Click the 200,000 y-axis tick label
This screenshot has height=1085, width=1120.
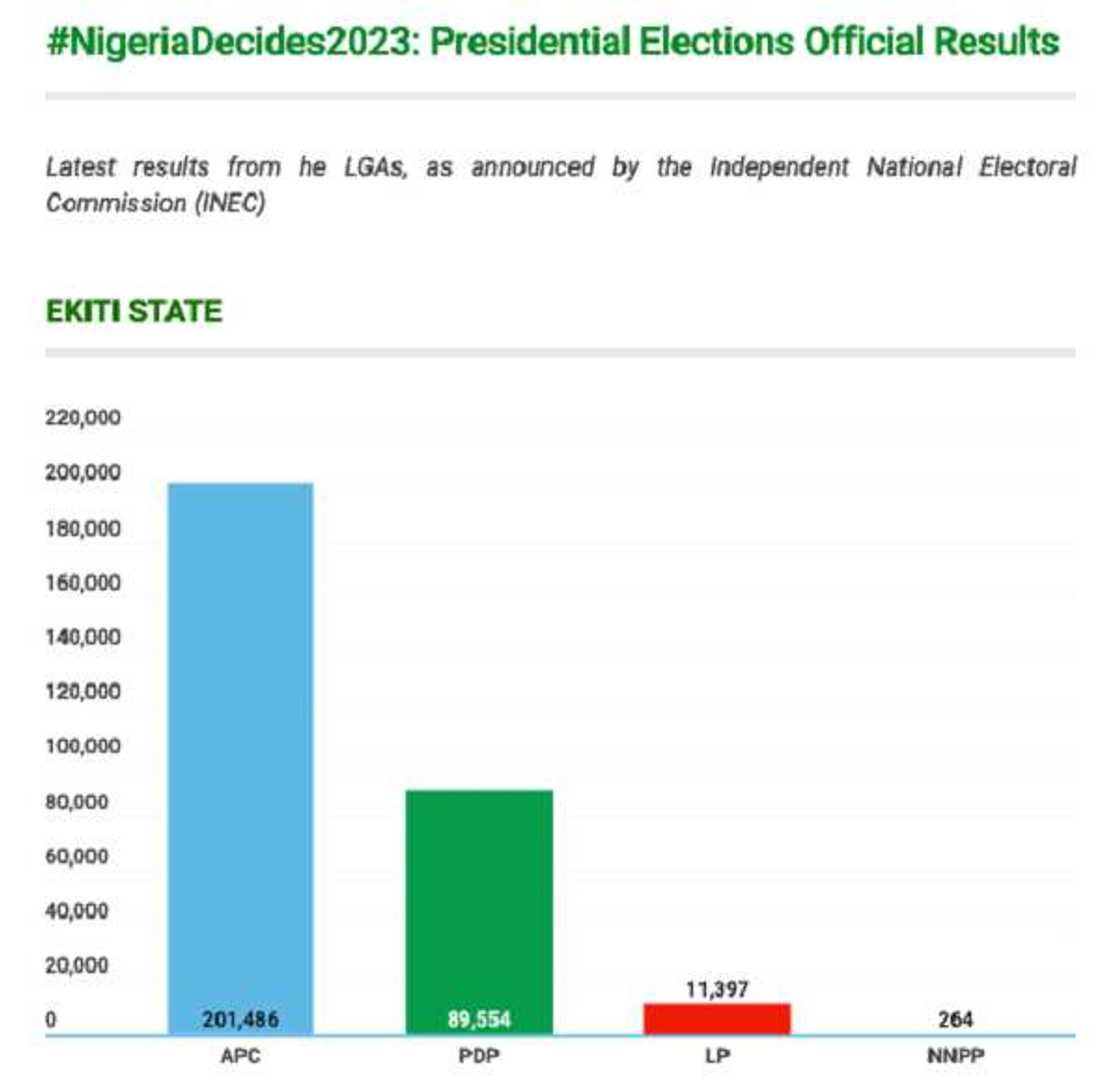(x=84, y=473)
